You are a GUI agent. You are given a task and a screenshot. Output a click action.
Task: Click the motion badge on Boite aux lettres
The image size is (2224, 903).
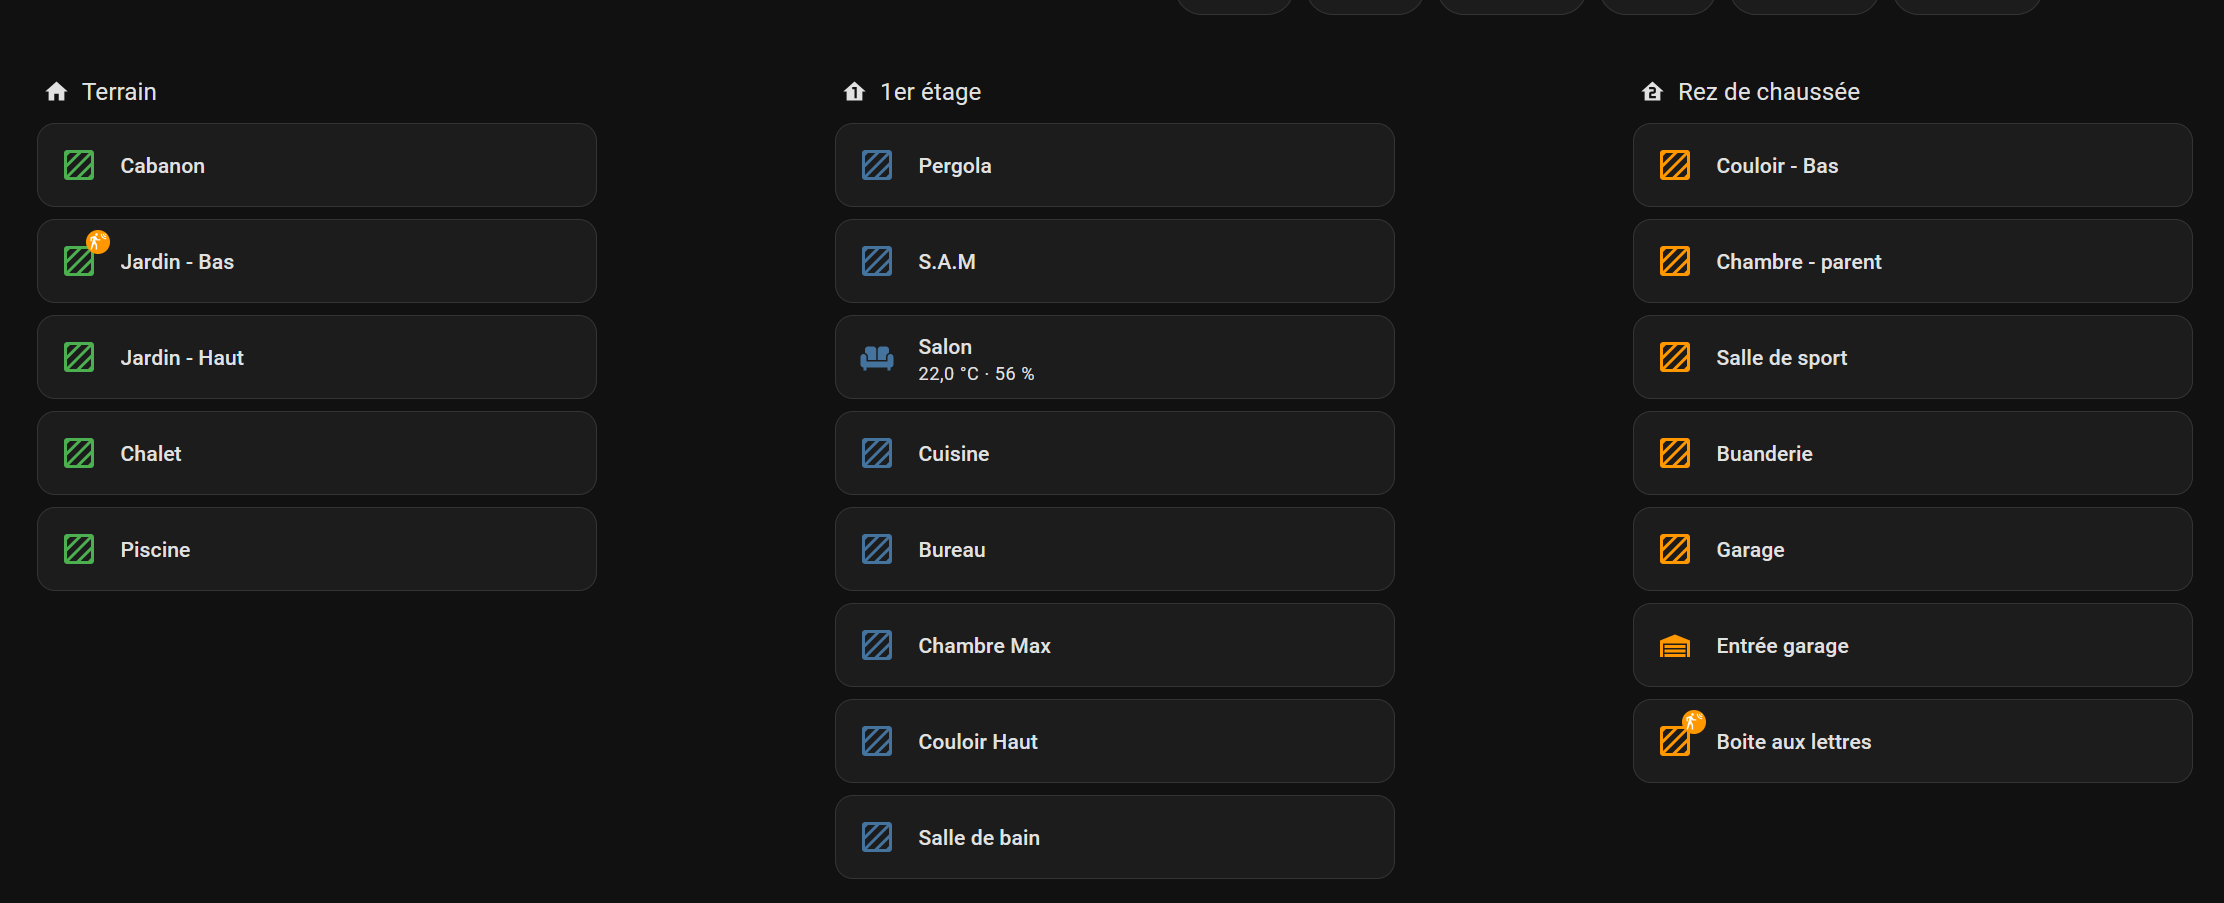[1694, 722]
